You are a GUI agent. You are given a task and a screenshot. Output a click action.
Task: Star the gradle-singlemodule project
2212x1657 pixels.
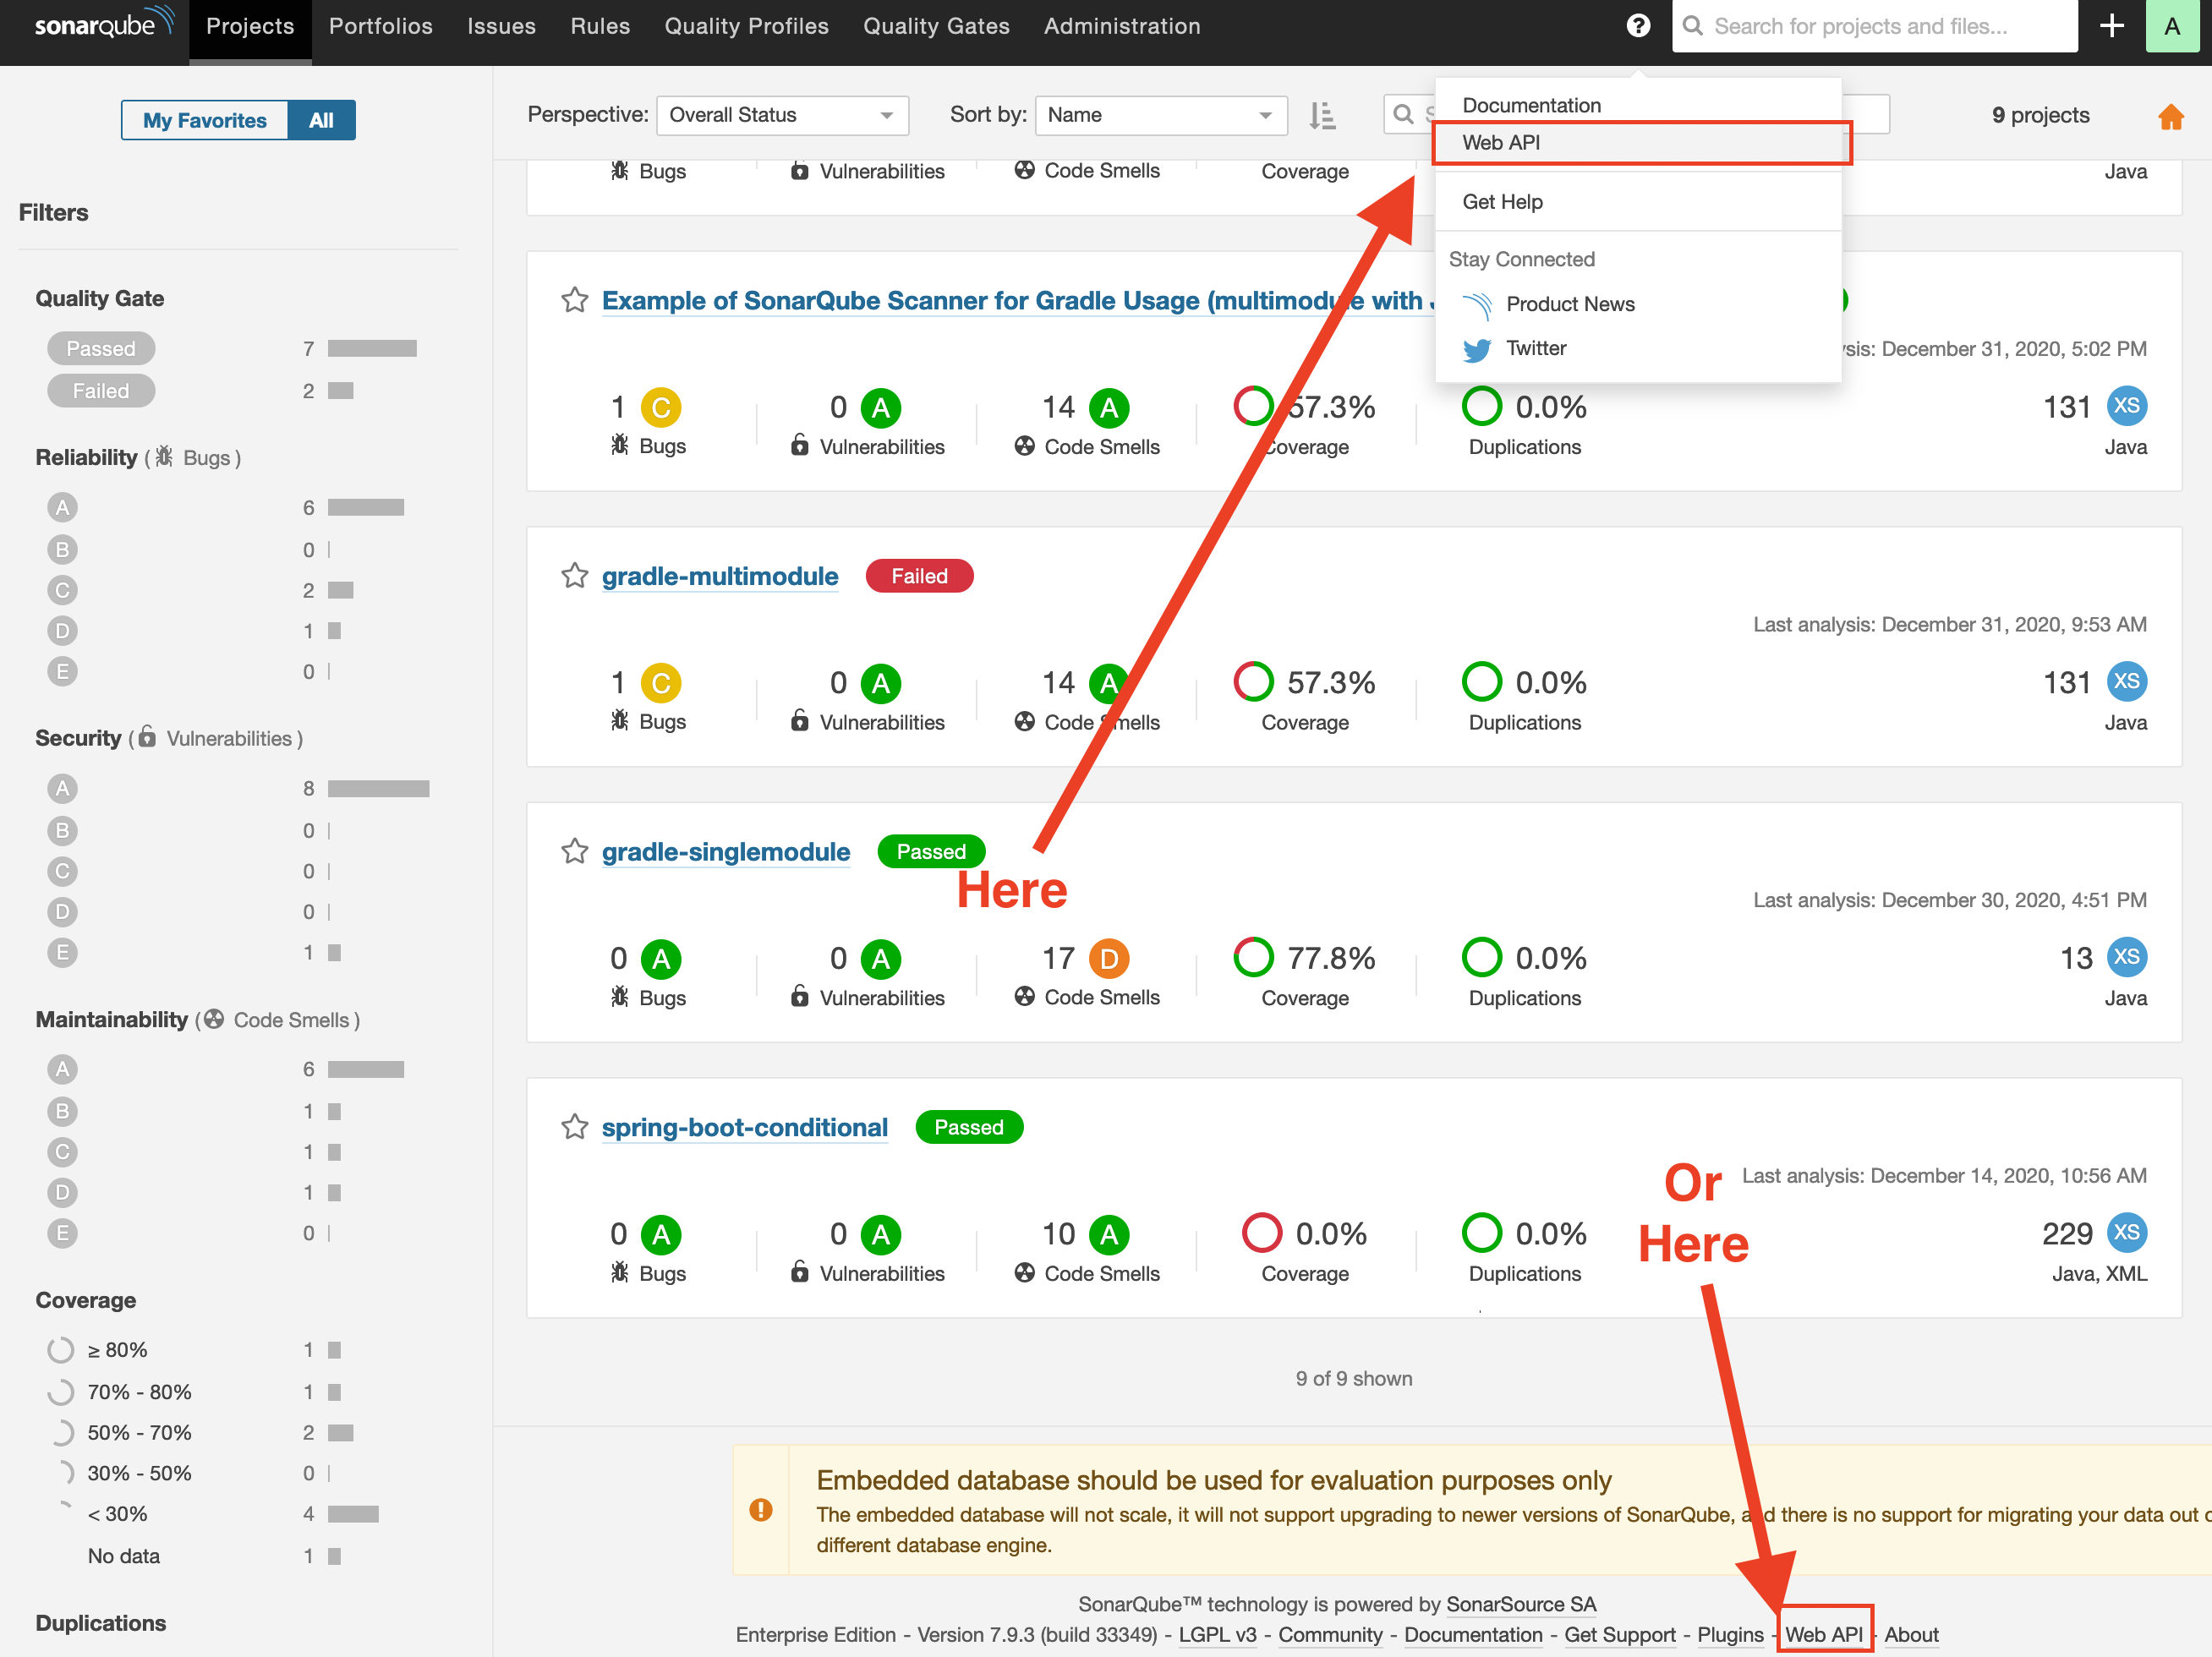click(574, 851)
